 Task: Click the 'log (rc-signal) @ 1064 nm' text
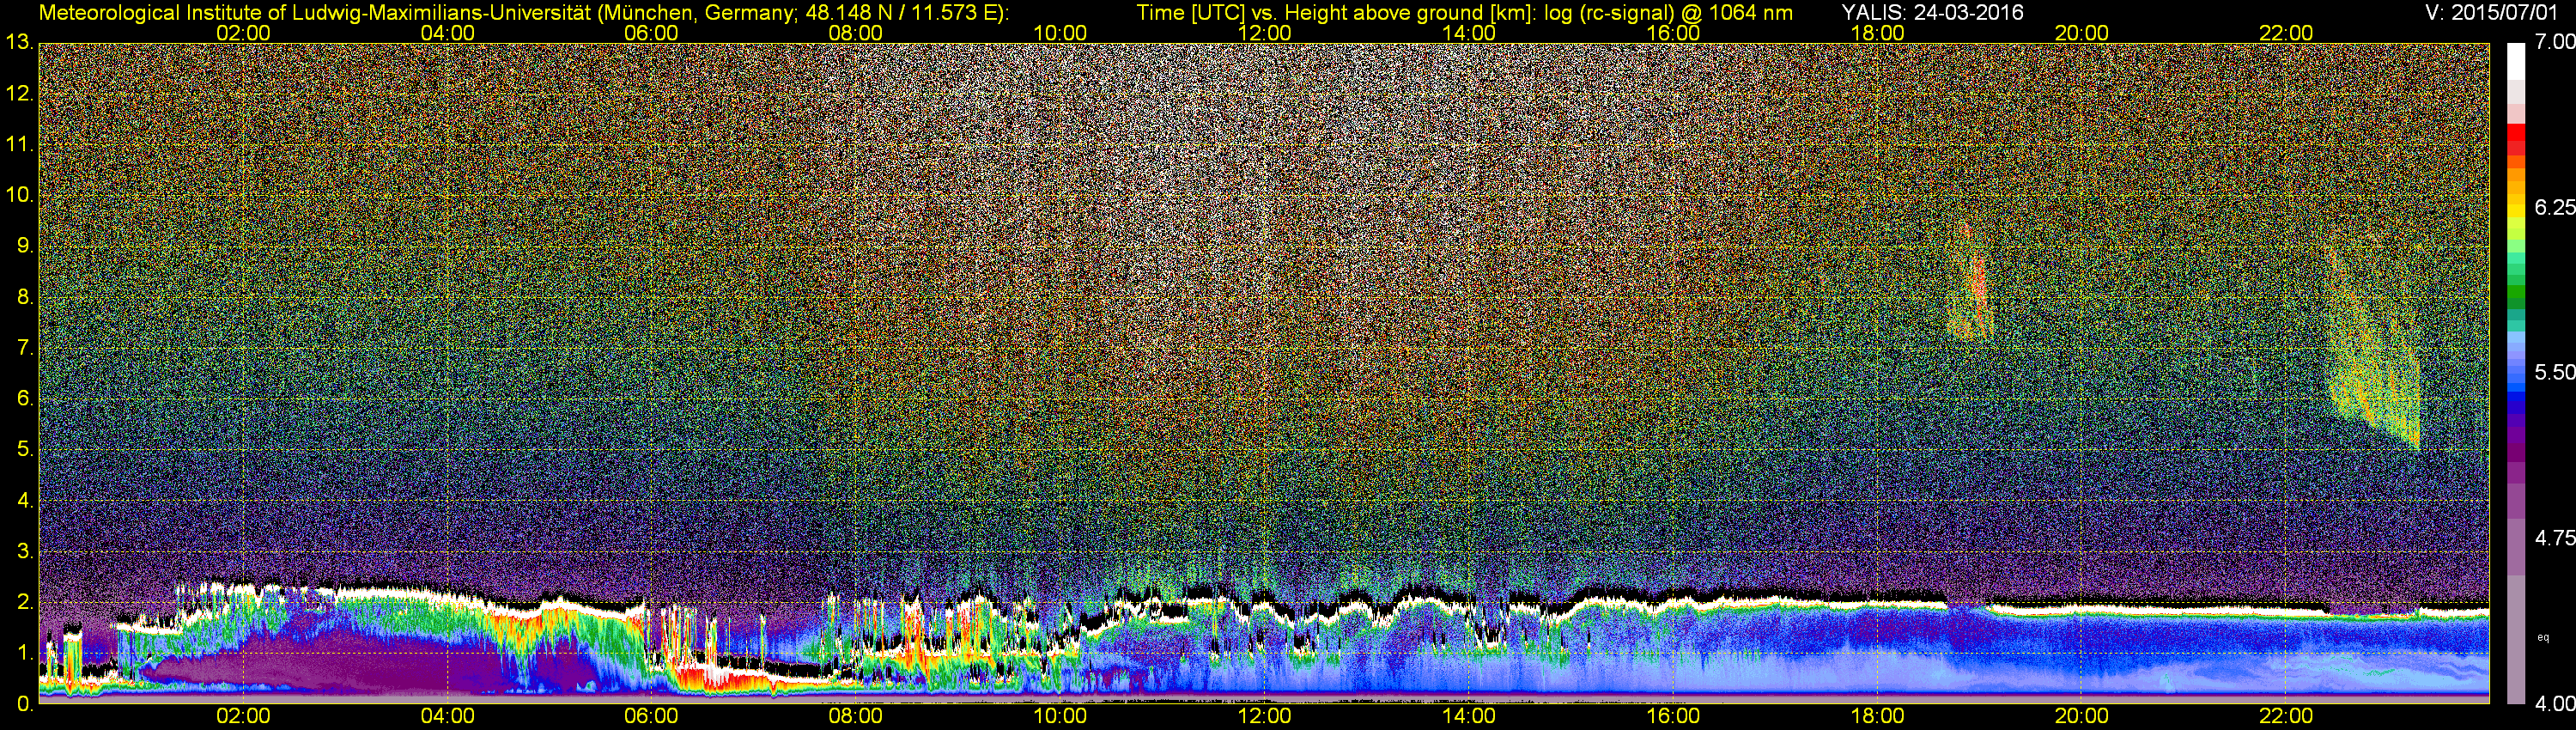pos(1669,12)
